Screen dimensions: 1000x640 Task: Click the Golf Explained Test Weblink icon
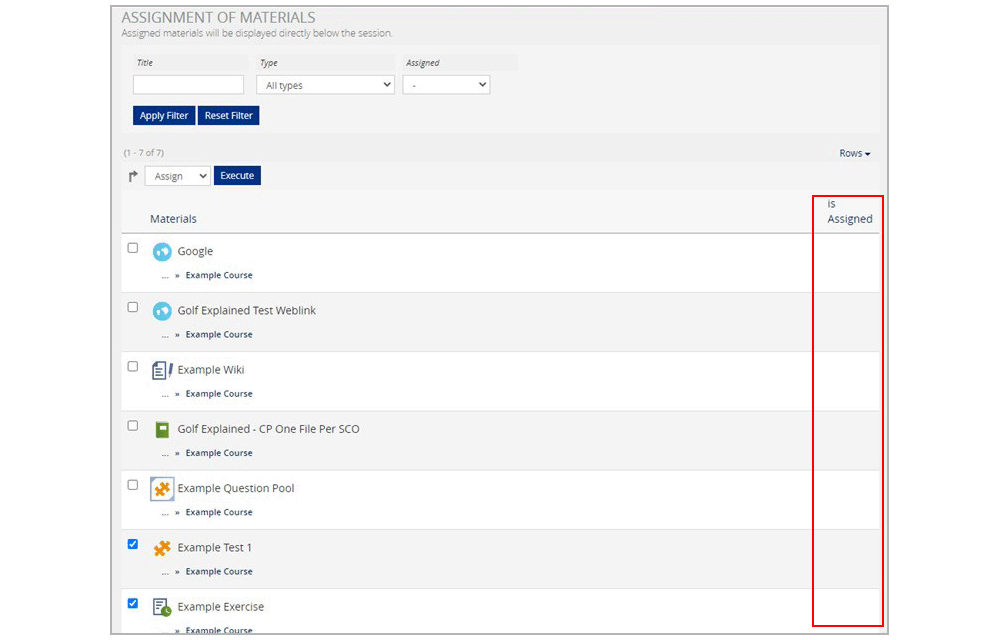pyautogui.click(x=162, y=311)
